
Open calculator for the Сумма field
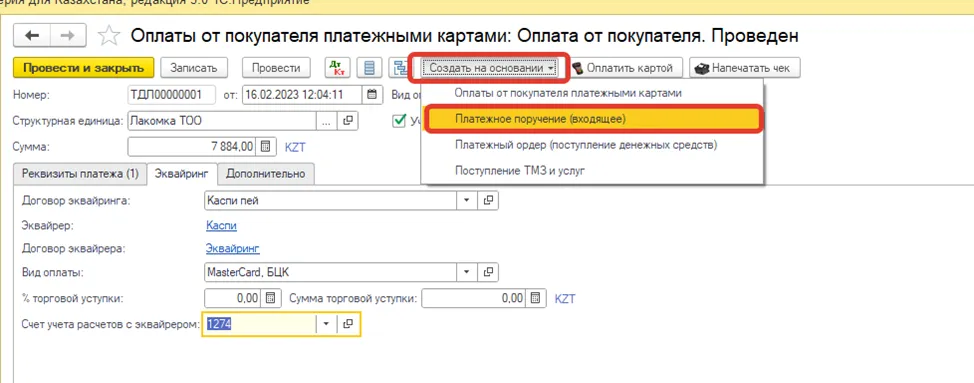pos(265,146)
